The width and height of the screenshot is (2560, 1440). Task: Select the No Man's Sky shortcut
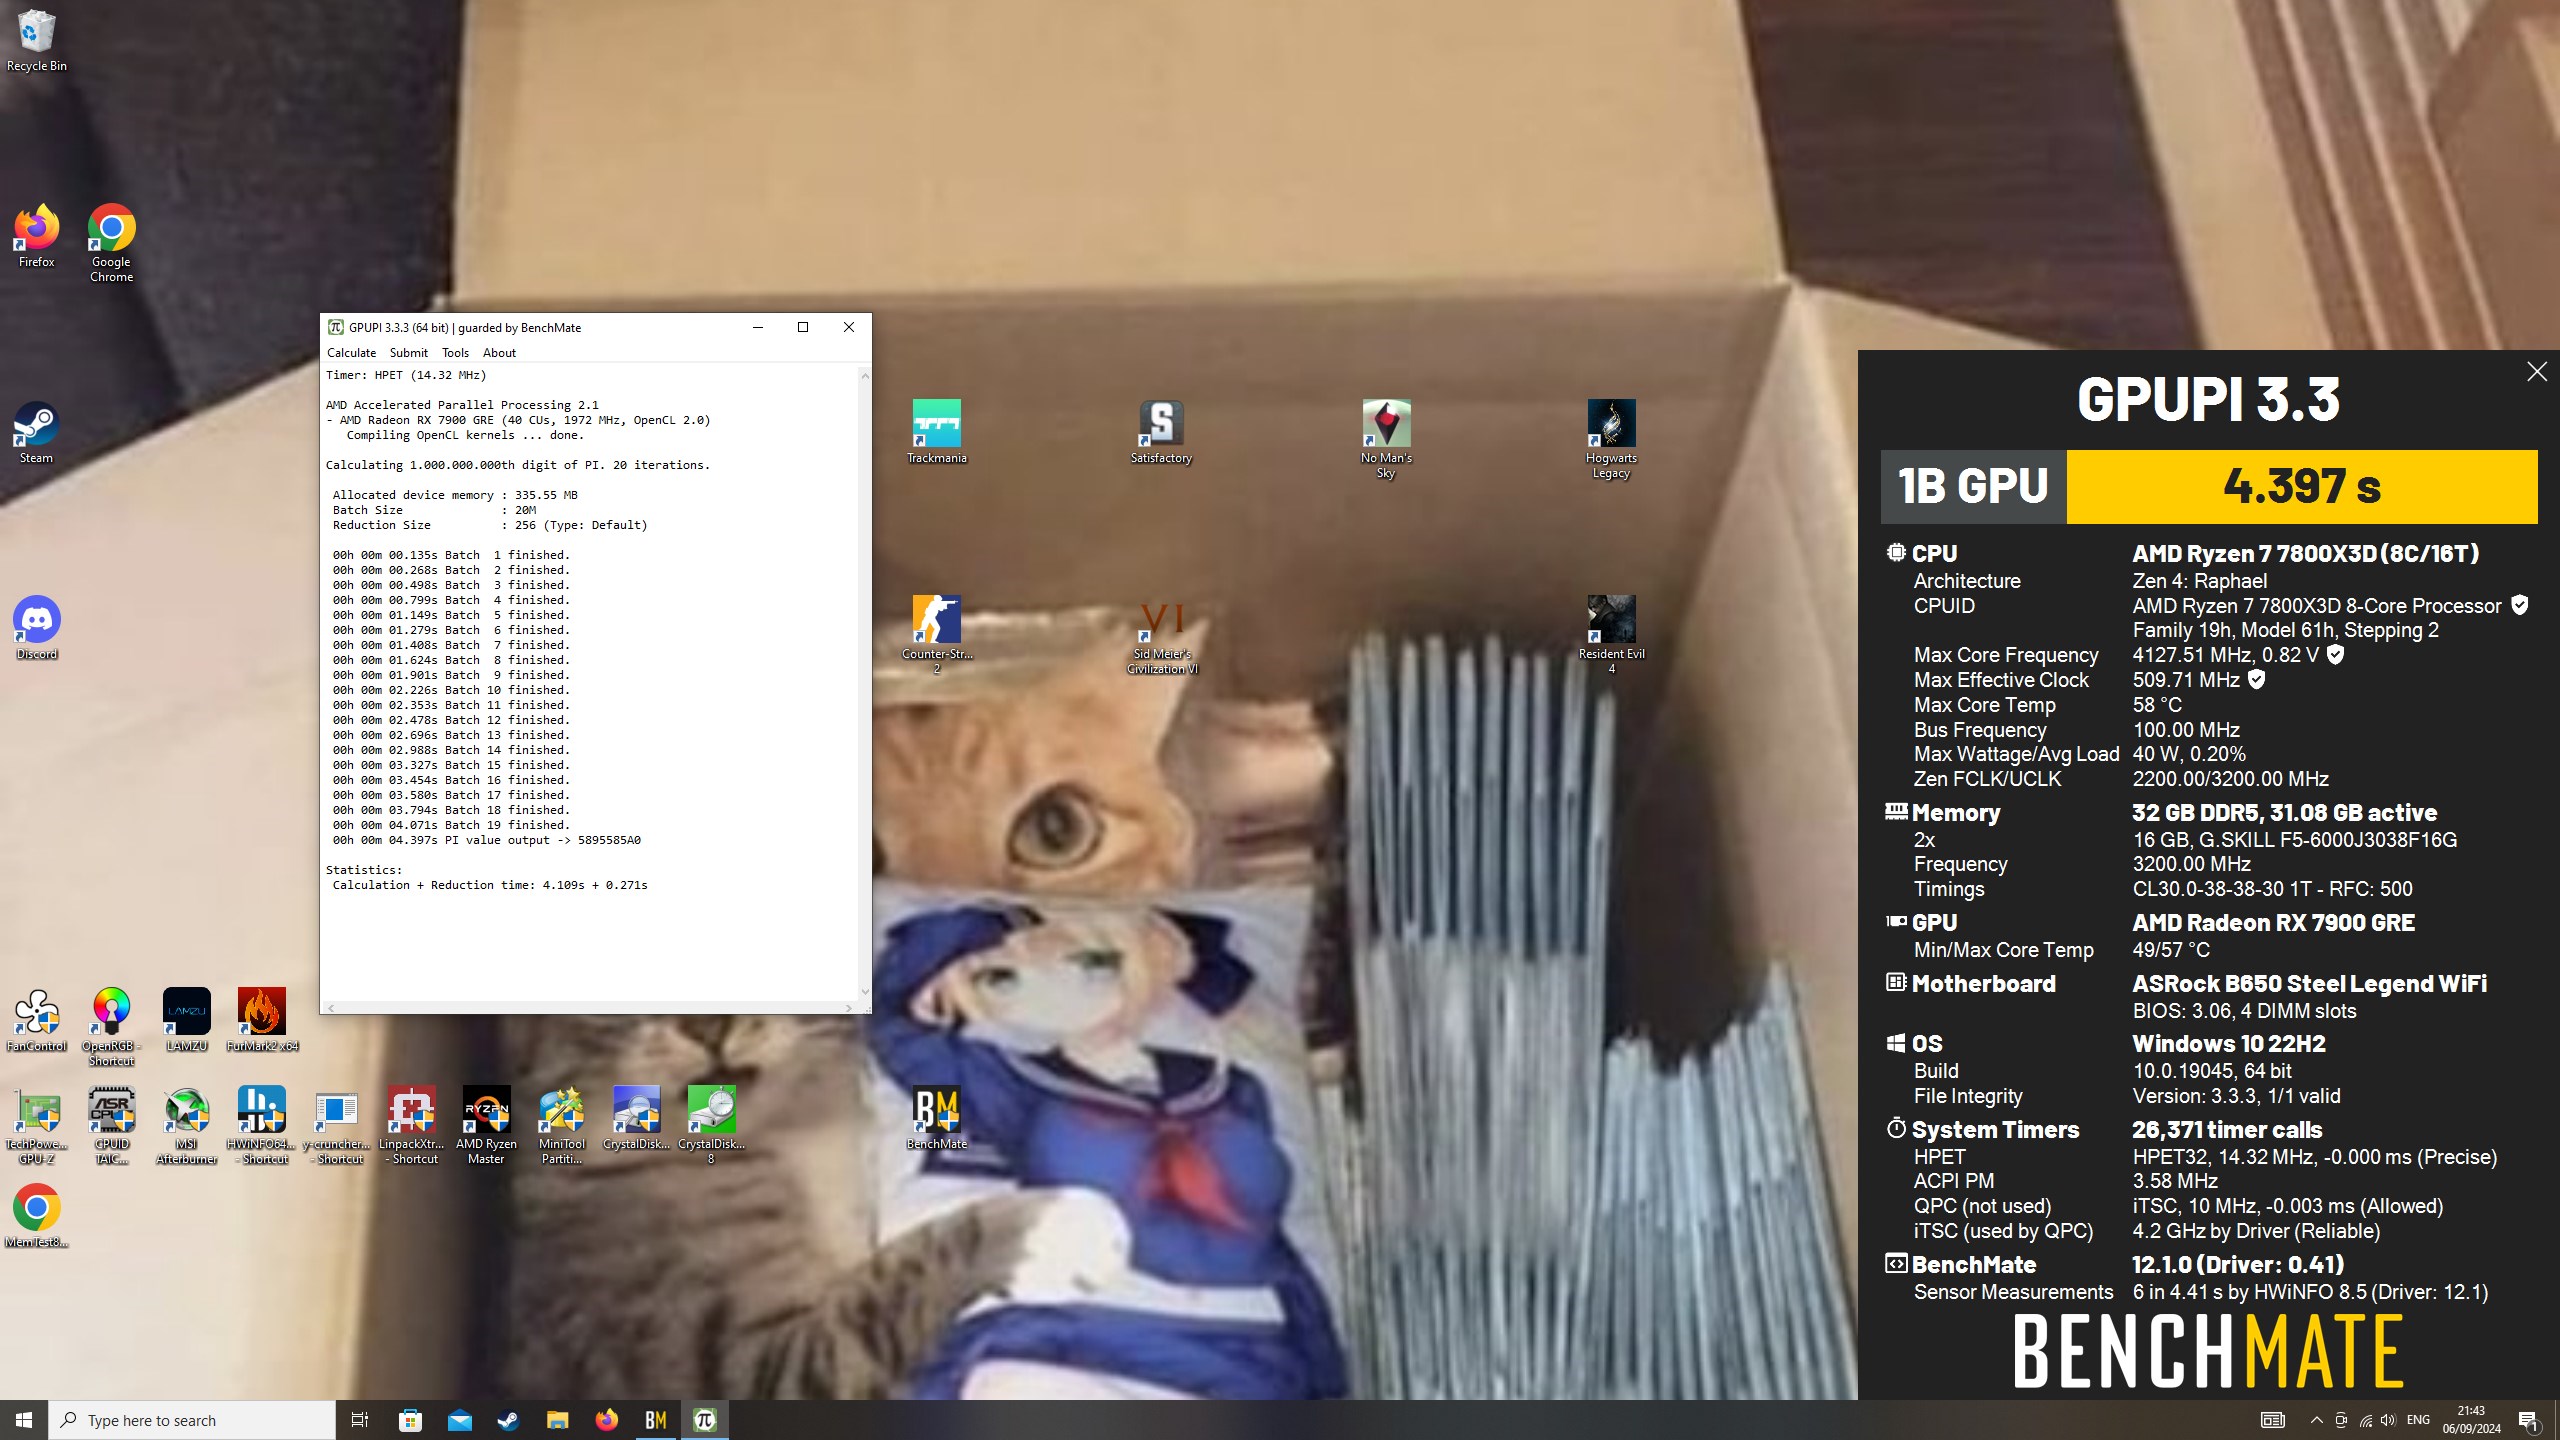1386,440
